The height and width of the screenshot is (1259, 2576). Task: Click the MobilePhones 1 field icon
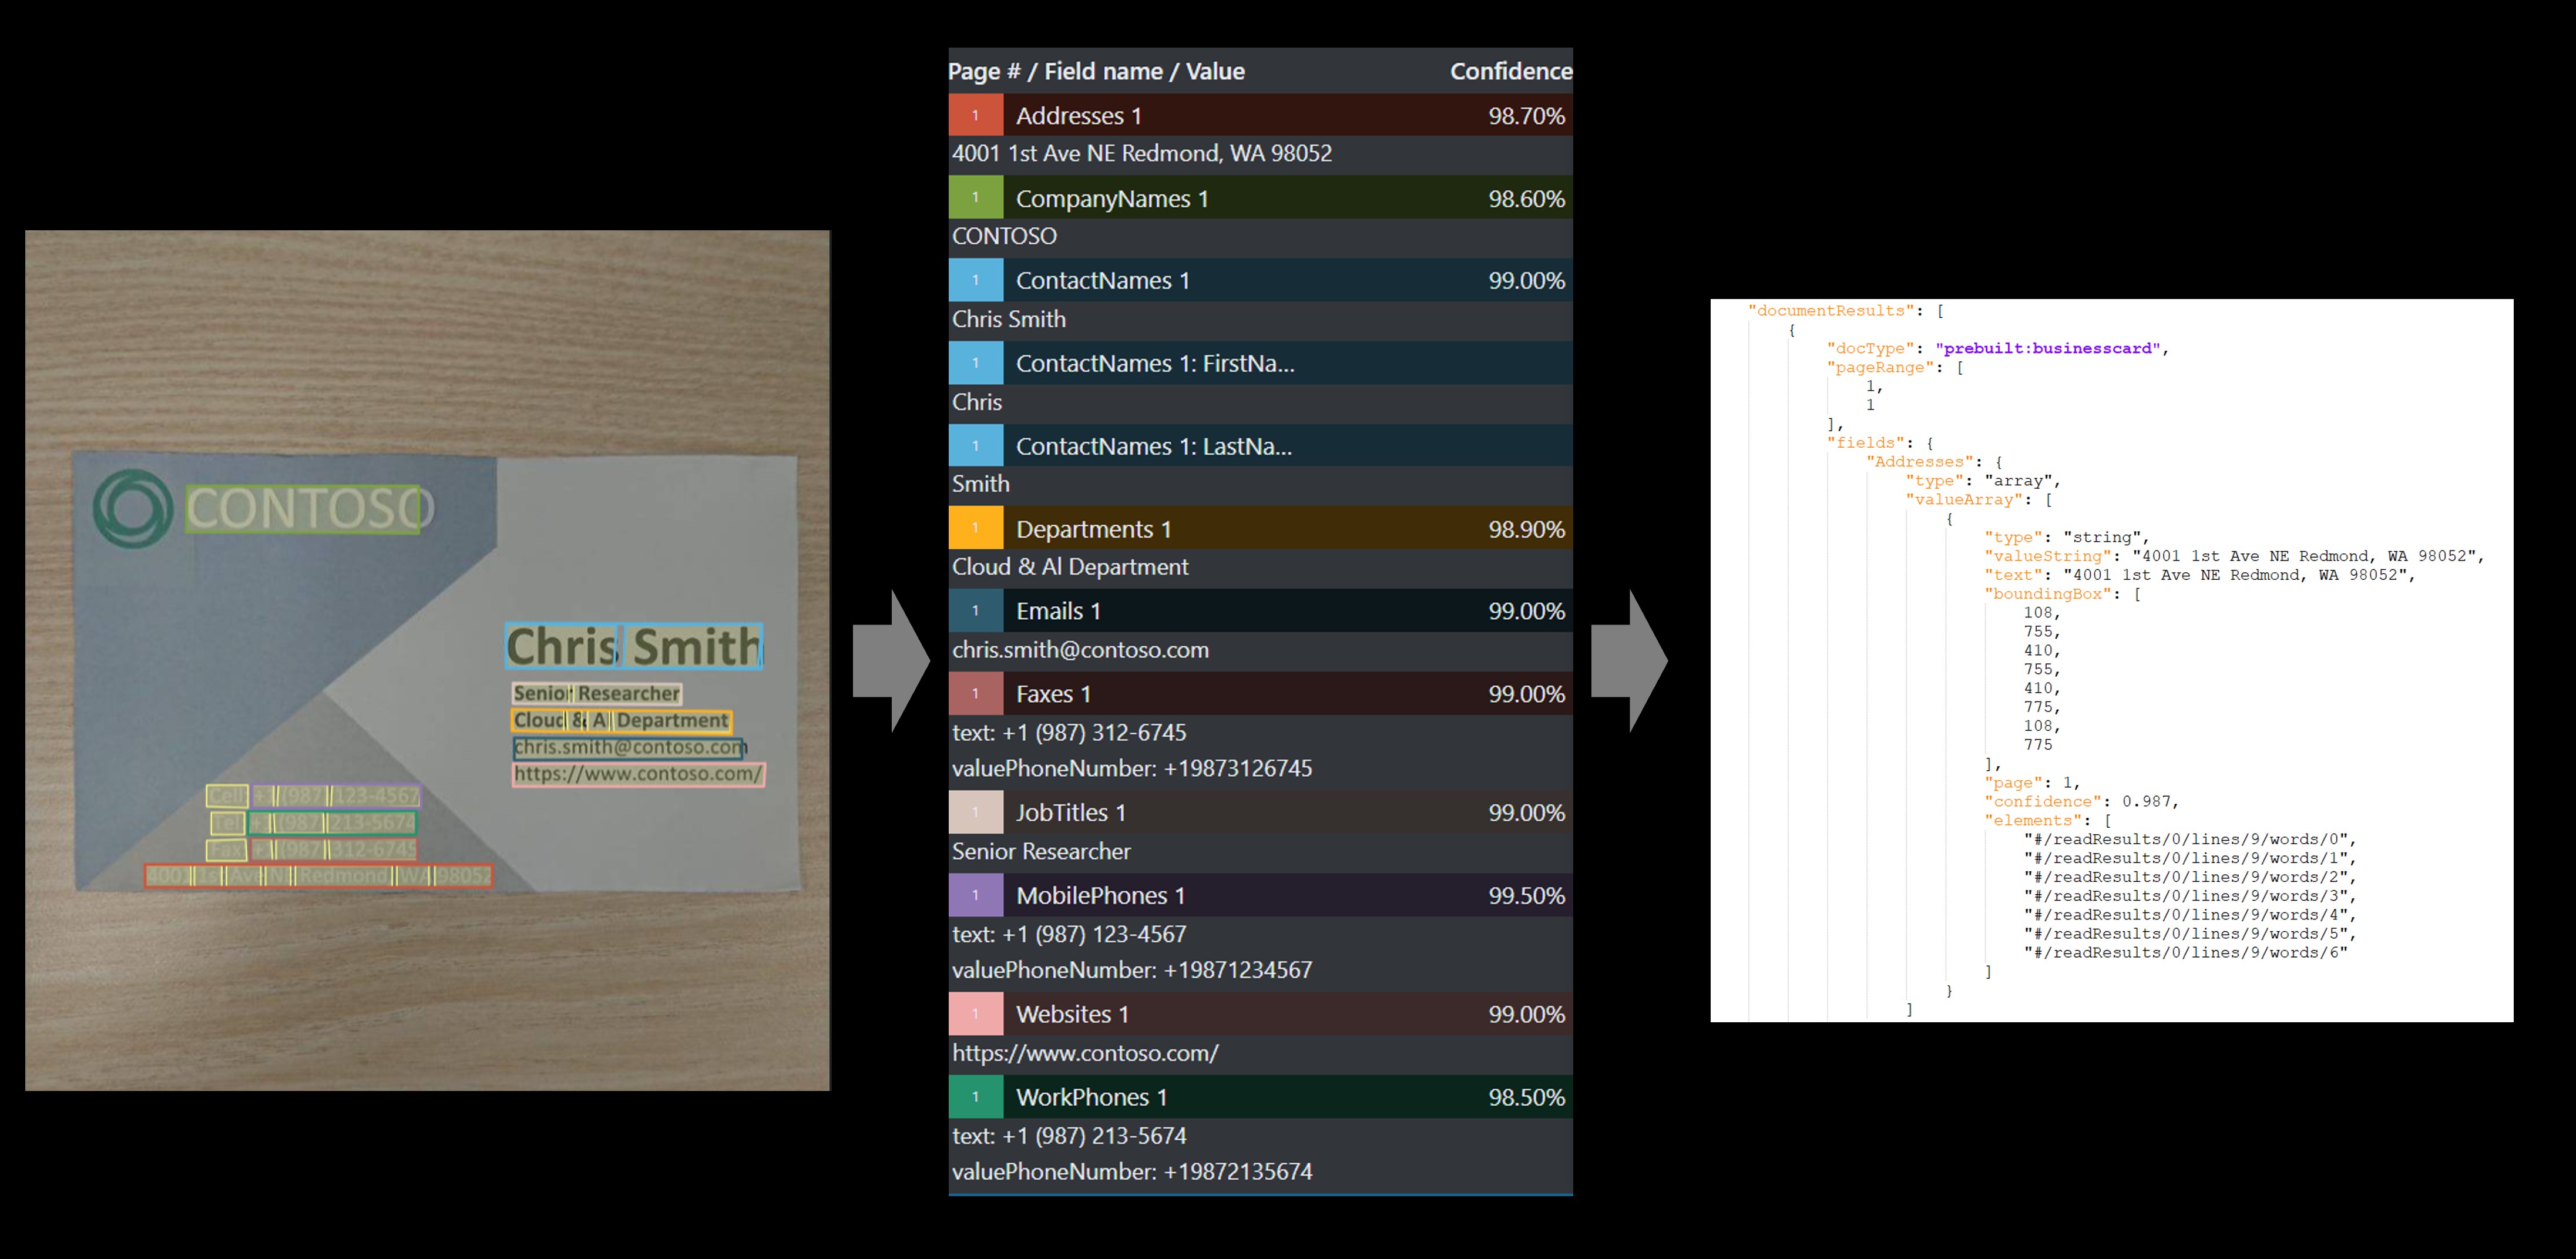[x=971, y=896]
